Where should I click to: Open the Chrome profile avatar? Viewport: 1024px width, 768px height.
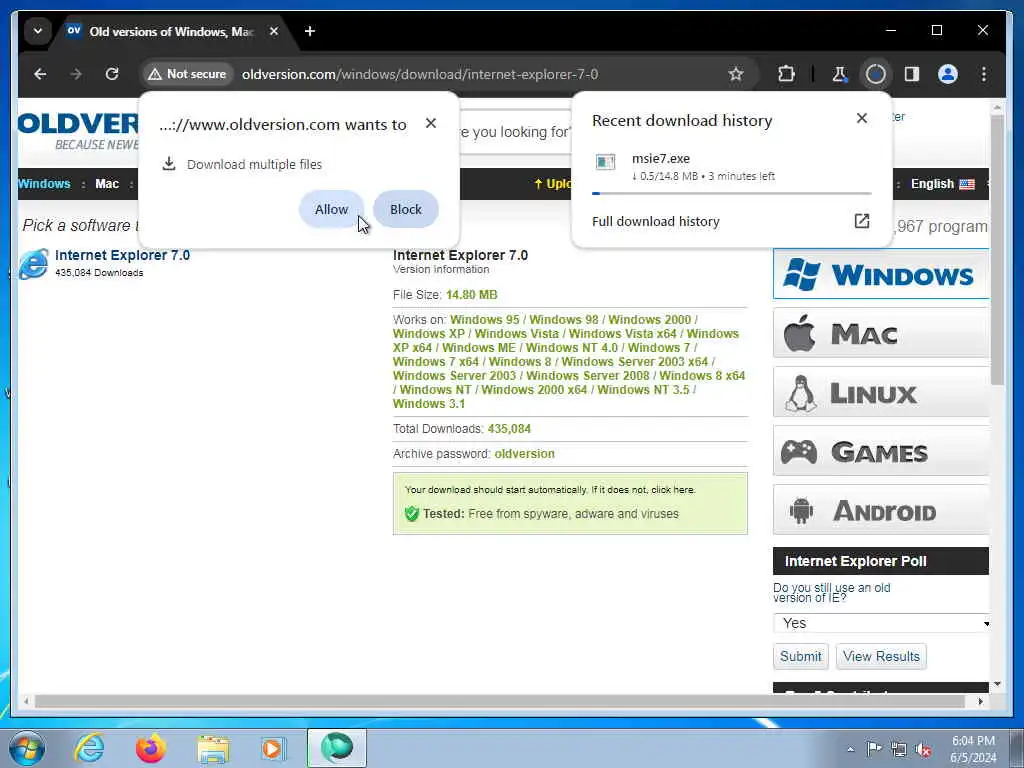(948, 74)
